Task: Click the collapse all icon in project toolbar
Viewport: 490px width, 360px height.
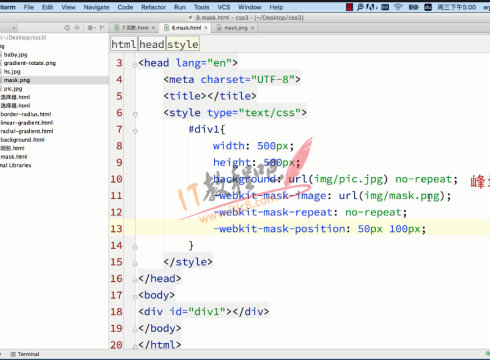Action: [77, 28]
